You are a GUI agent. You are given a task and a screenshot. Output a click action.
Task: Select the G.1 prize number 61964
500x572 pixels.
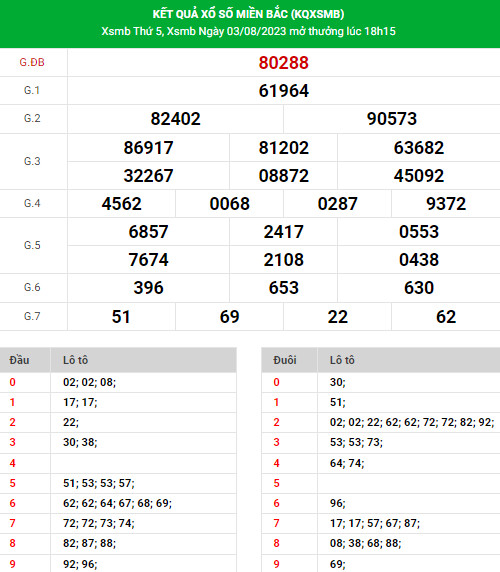coord(283,91)
